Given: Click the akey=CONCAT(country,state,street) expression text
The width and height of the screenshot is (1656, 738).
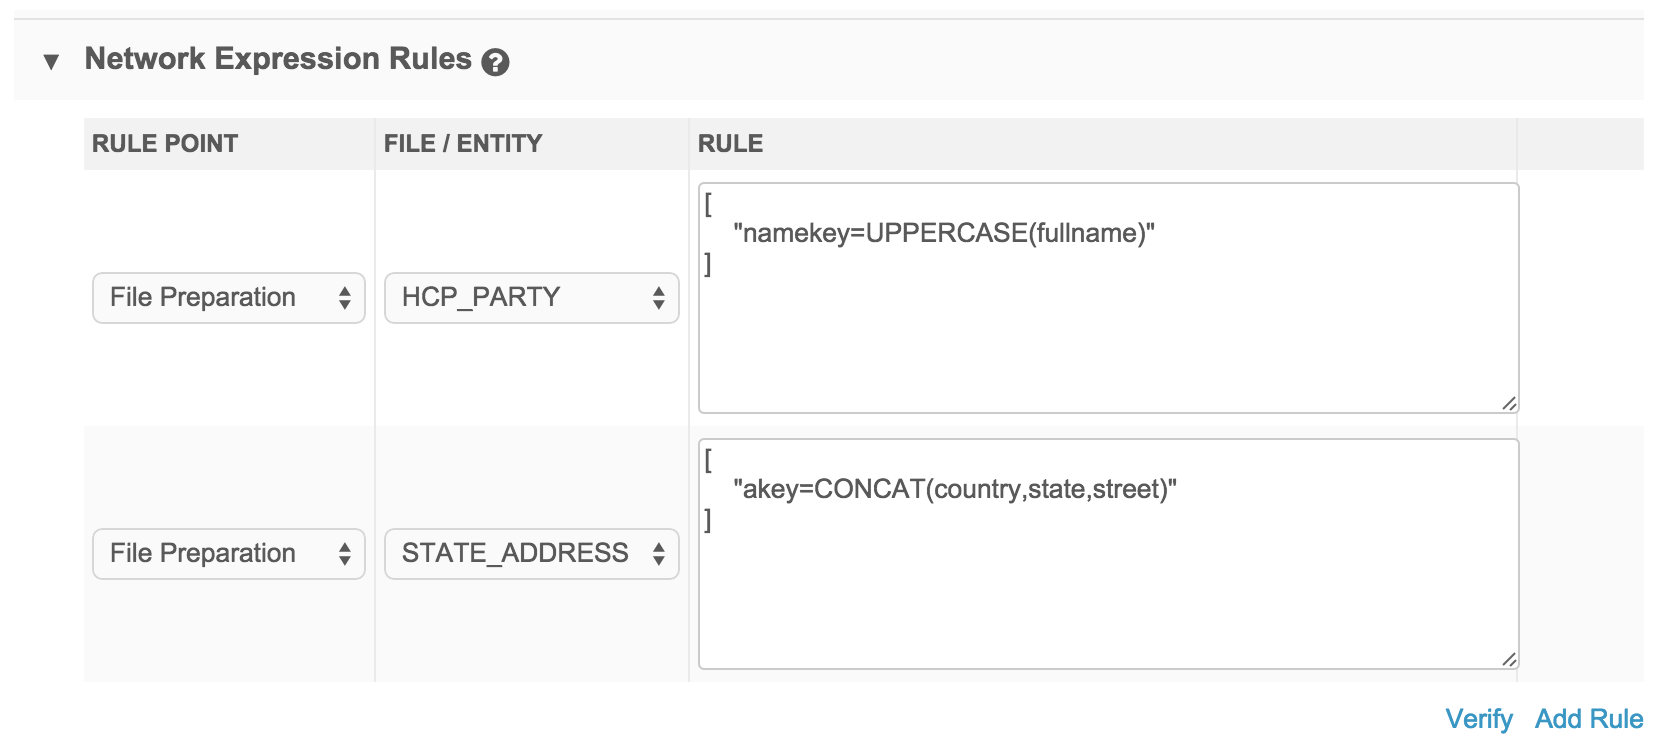Looking at the screenshot, I should coord(954,489).
